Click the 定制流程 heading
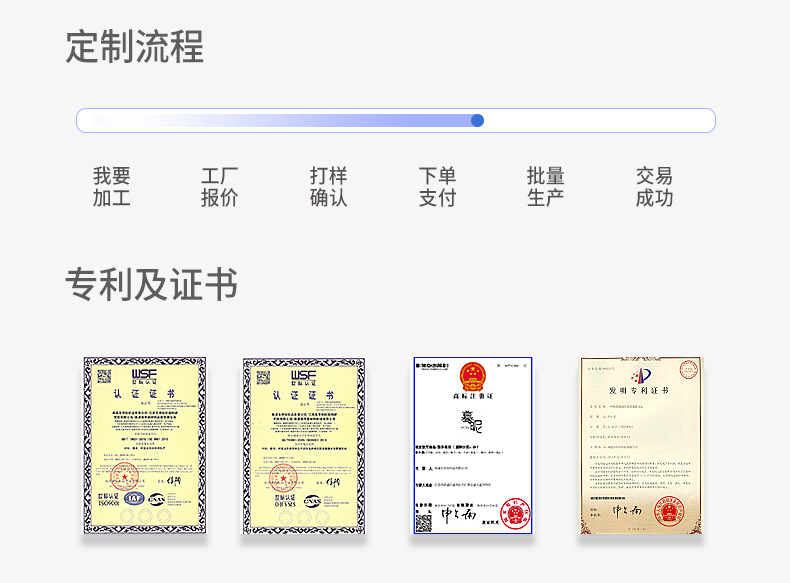This screenshot has height=583, width=790. (x=135, y=47)
